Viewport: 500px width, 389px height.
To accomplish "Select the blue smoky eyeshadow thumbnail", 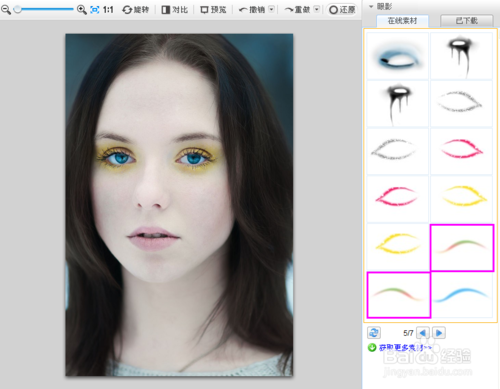I will (x=398, y=56).
